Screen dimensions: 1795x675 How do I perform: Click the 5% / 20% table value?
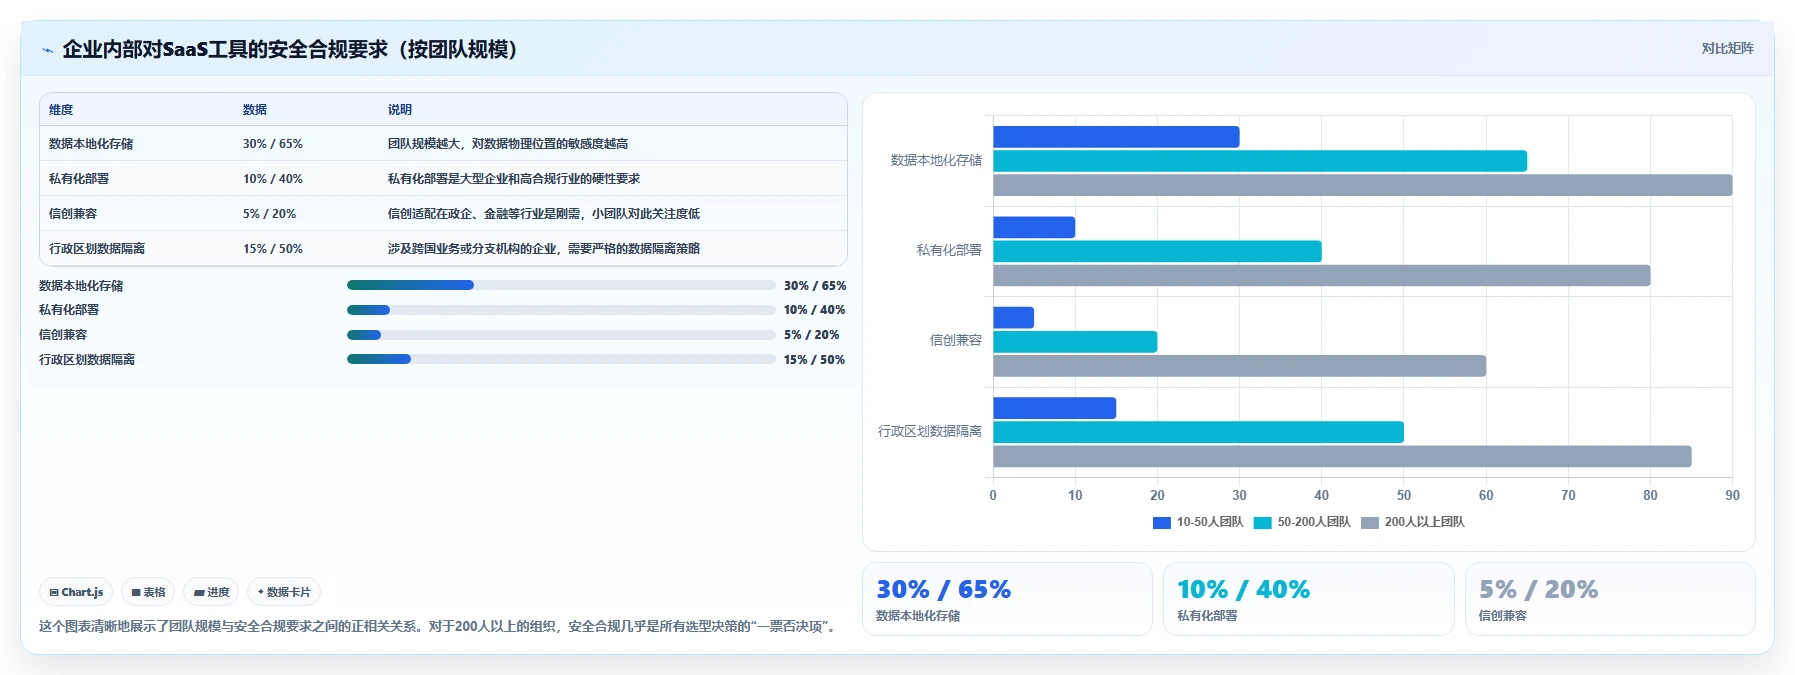click(269, 214)
